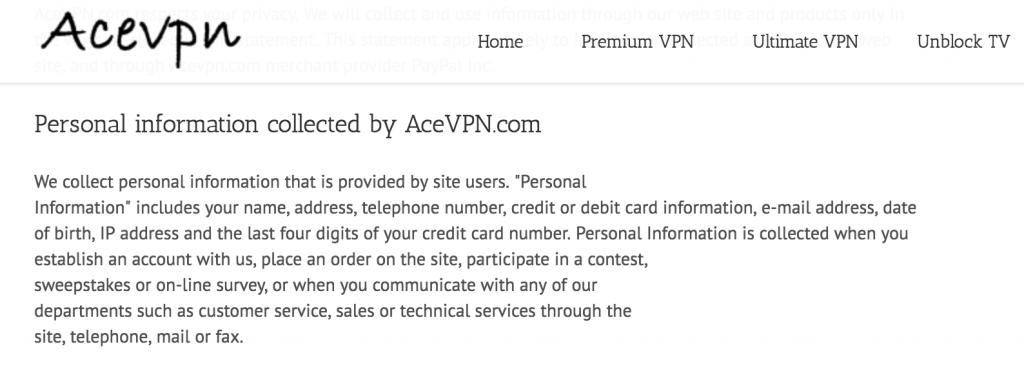Open the Ultimate VPN menu item
This screenshot has width=1024, height=373.
click(805, 42)
